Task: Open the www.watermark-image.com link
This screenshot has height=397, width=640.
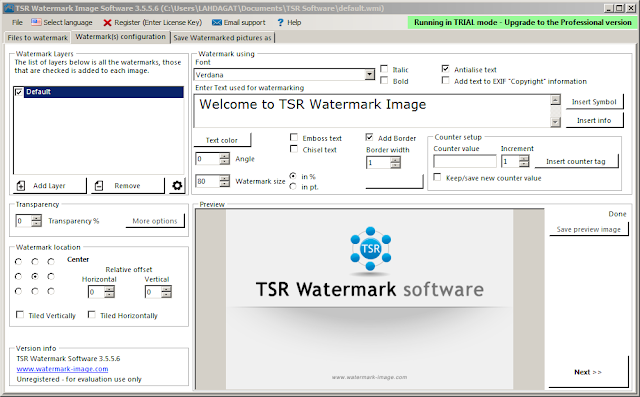Action: (x=62, y=369)
